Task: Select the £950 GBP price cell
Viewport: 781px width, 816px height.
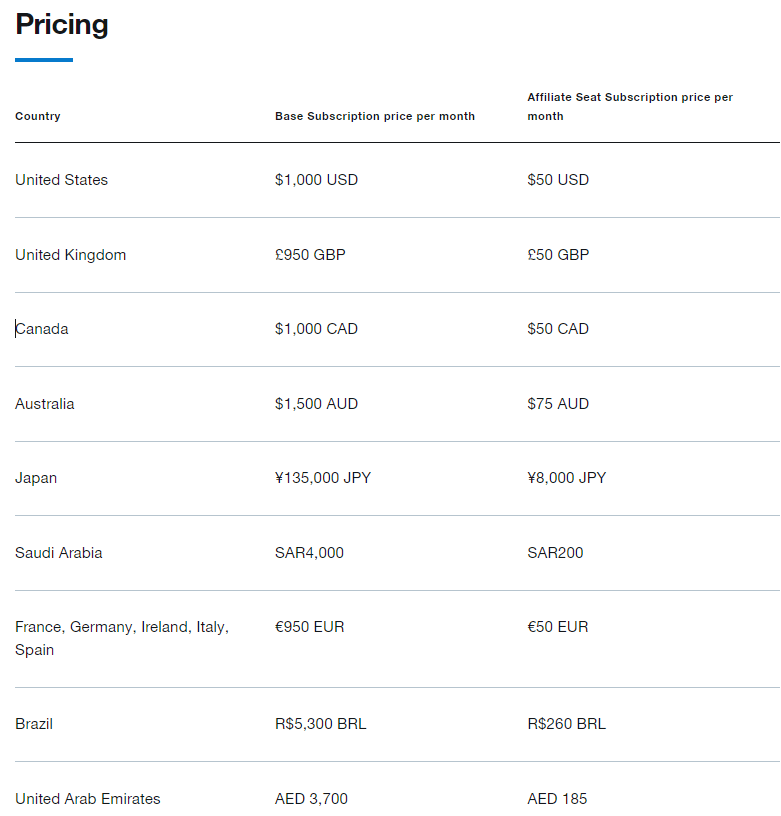Action: point(310,255)
